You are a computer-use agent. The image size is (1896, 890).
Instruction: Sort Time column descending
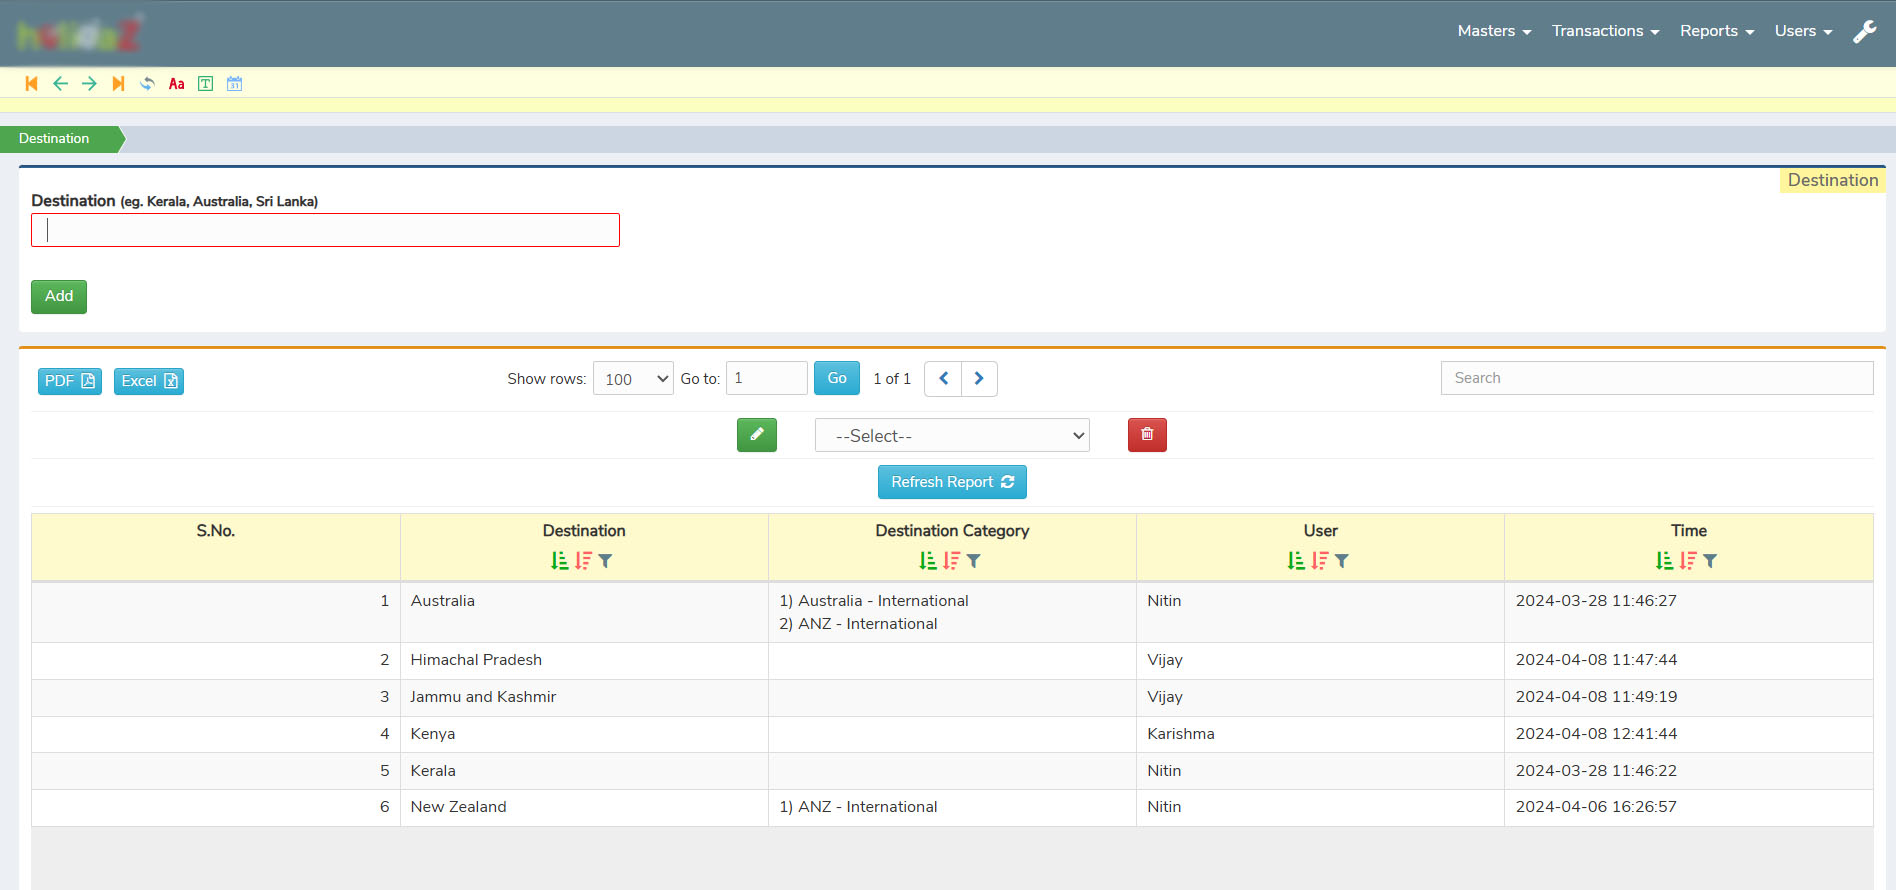tap(1688, 561)
